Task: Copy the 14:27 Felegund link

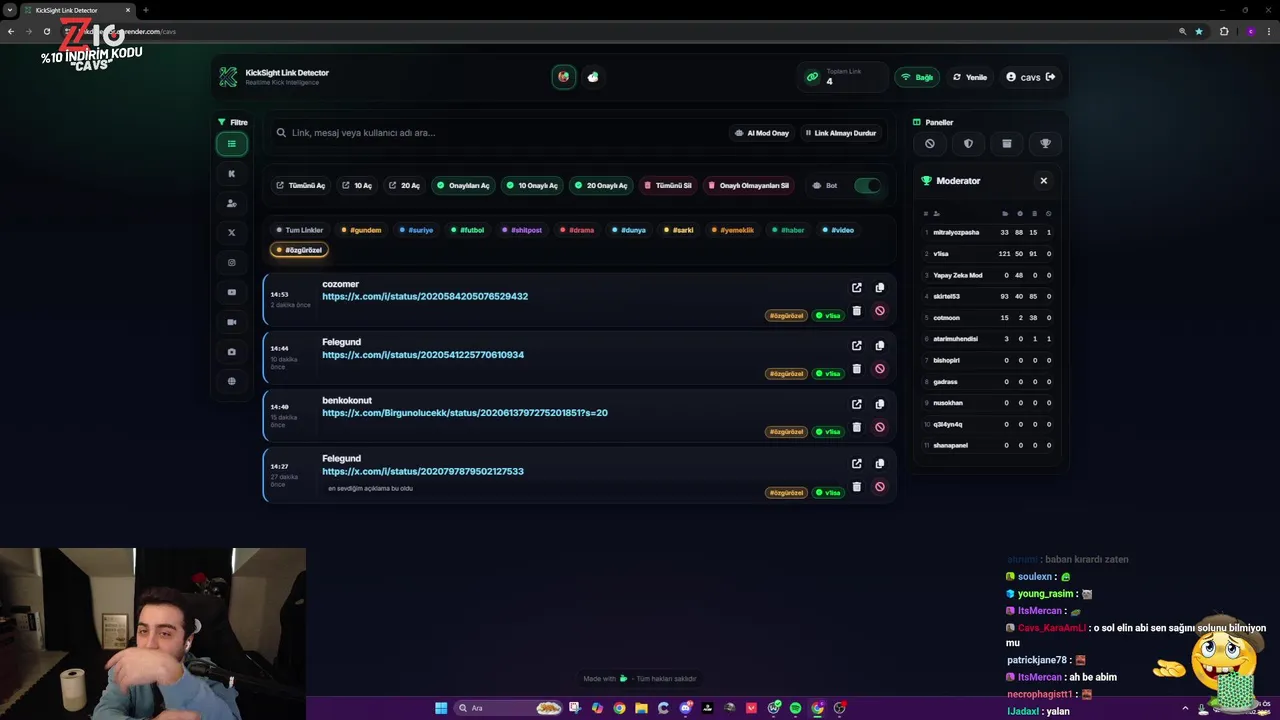Action: click(880, 464)
